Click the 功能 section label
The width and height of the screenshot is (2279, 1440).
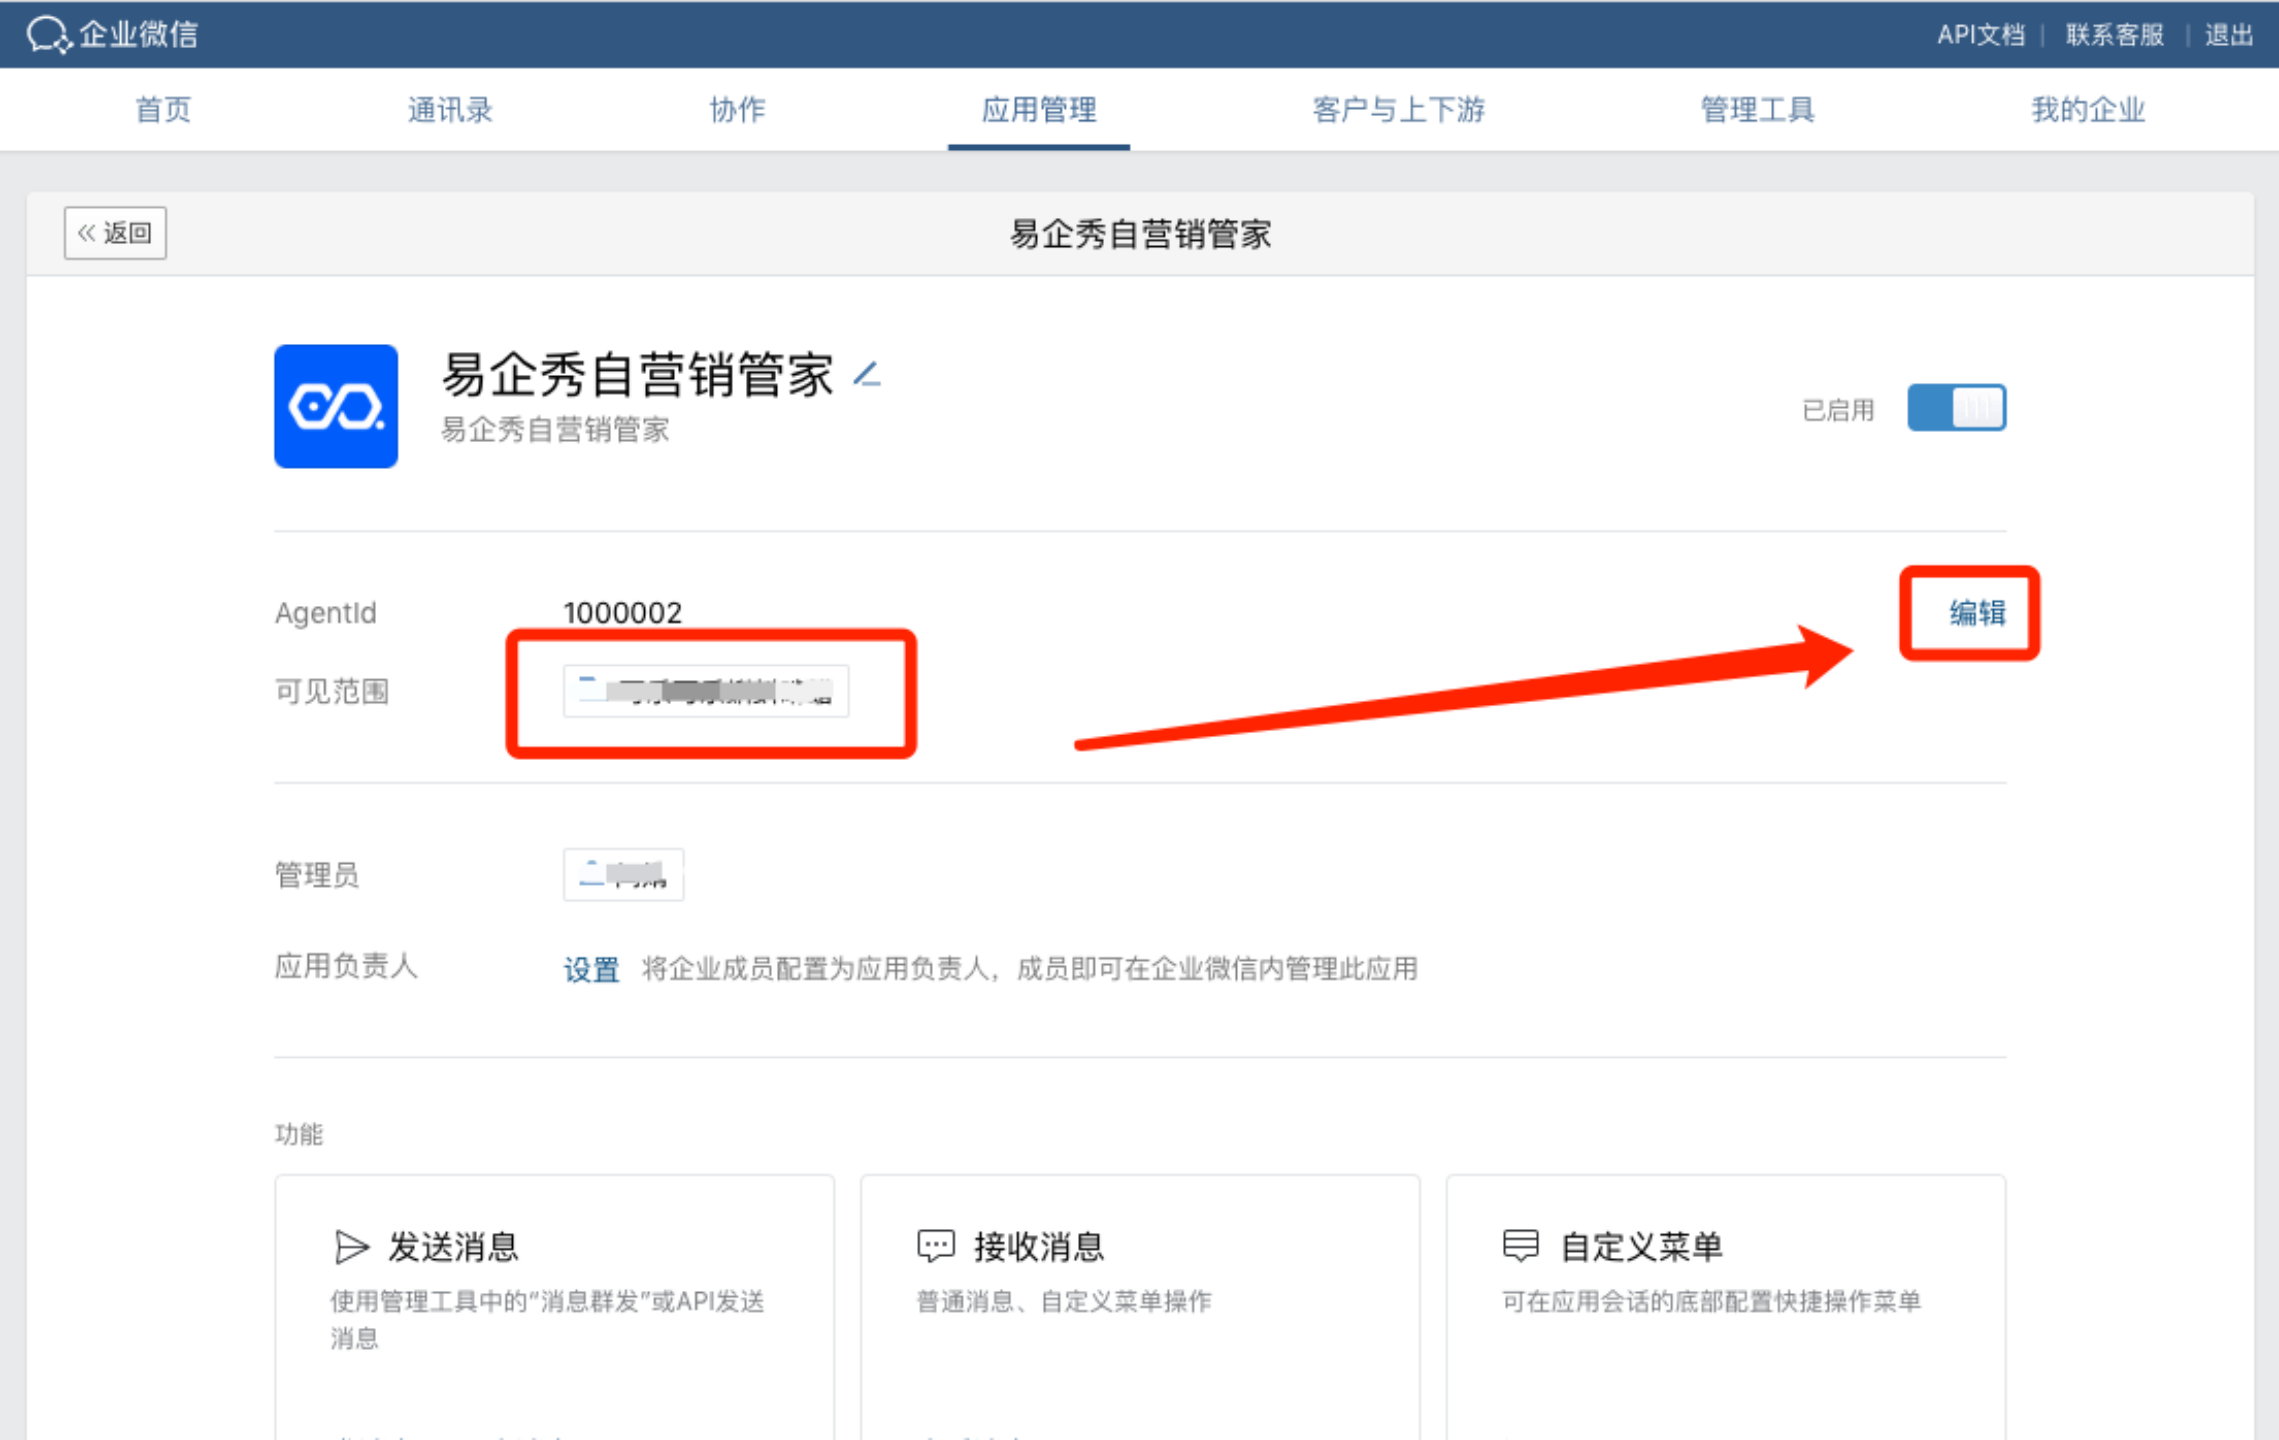pos(299,1134)
